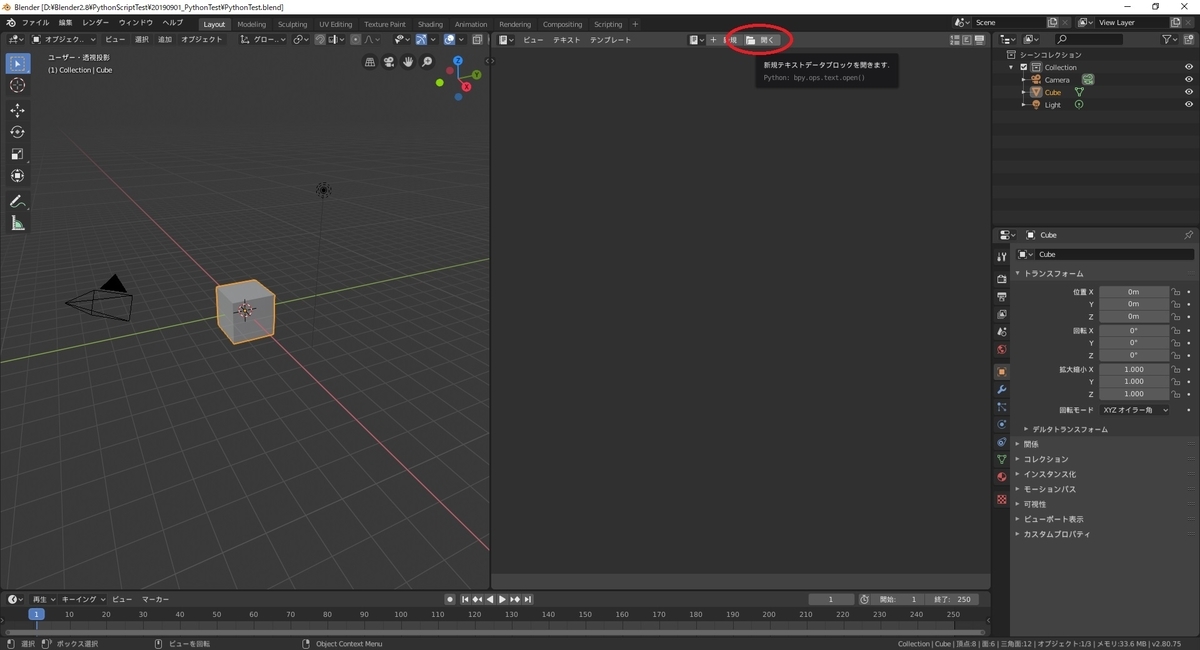Jump to the timeline end frame
This screenshot has width=1200, height=650.
tap(527, 599)
